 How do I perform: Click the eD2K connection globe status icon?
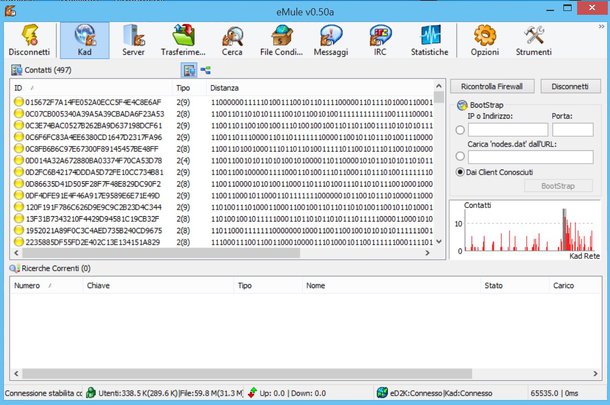click(382, 393)
